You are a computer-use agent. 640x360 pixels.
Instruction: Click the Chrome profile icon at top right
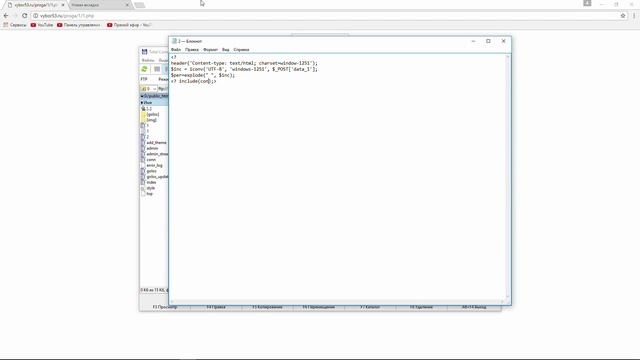point(587,3)
